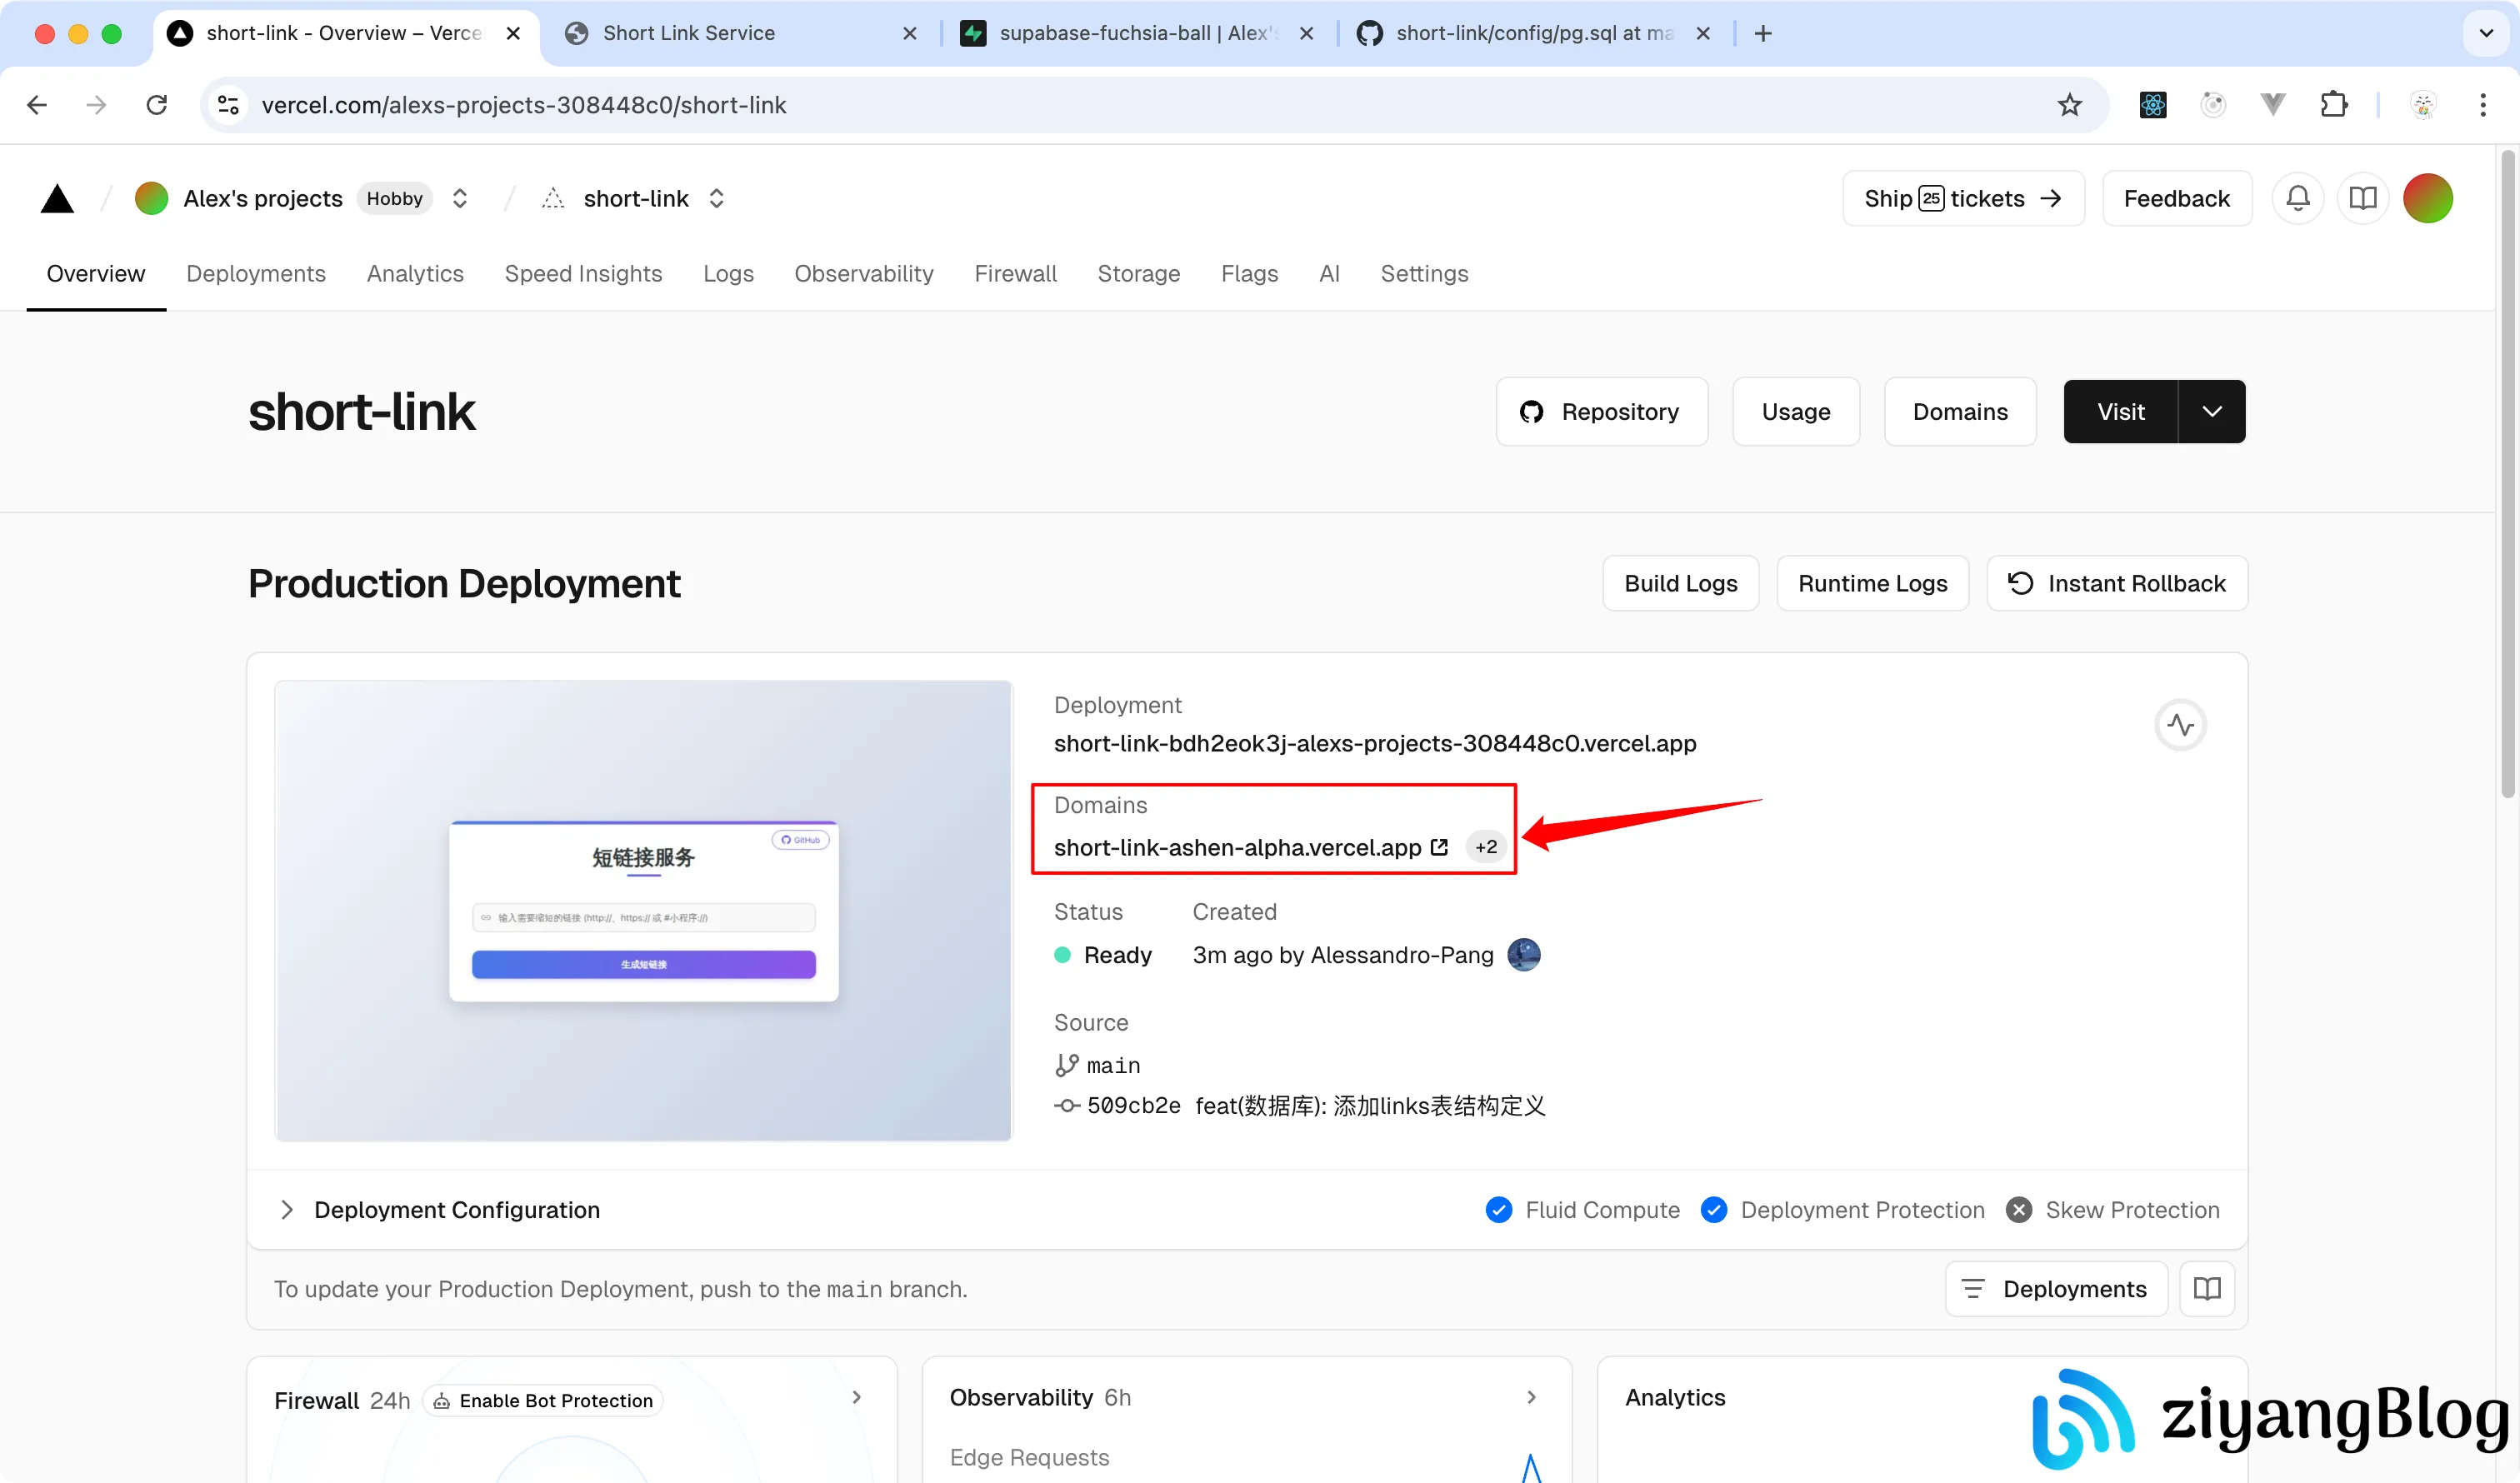2520x1483 pixels.
Task: Click the Deployments filter button
Action: click(2056, 1289)
